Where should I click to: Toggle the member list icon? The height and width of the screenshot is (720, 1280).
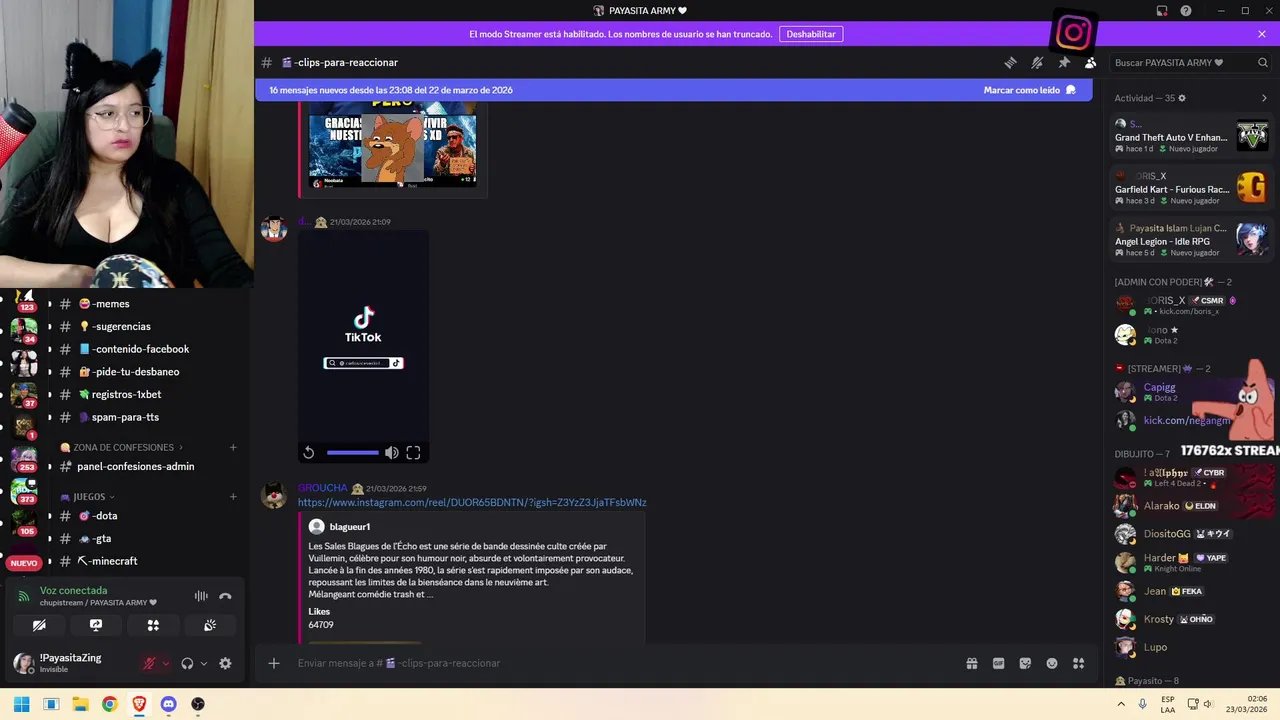(x=1091, y=62)
